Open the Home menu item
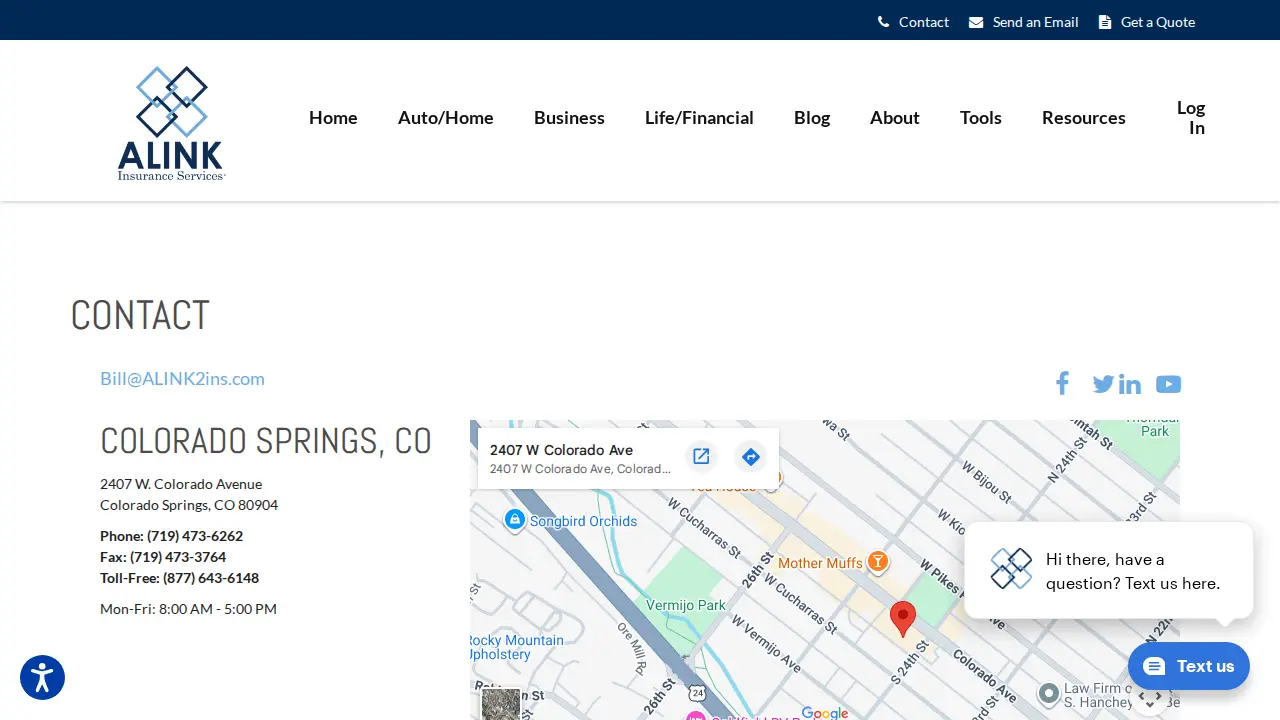The image size is (1280, 720). pos(333,117)
